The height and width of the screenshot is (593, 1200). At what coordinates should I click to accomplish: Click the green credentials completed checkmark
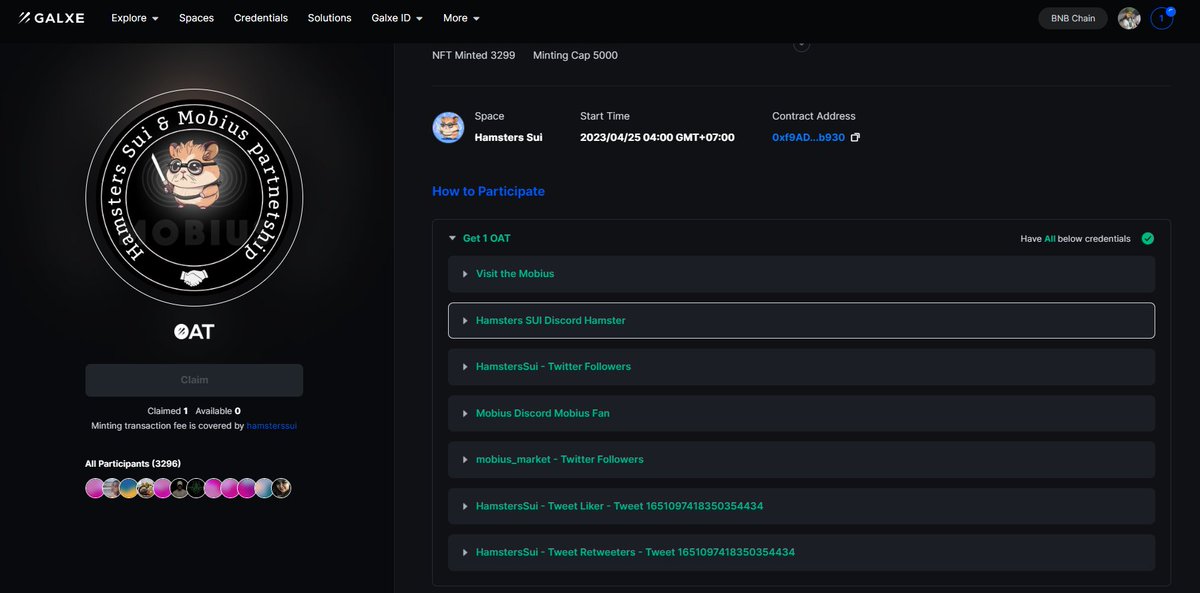[1147, 239]
